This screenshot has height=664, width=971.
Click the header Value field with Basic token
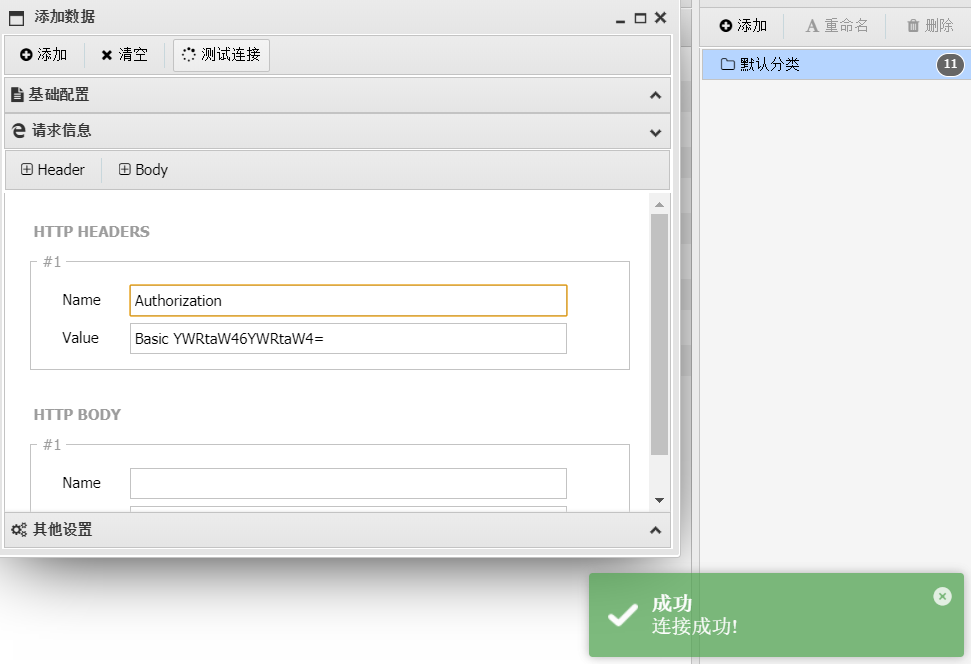click(348, 339)
